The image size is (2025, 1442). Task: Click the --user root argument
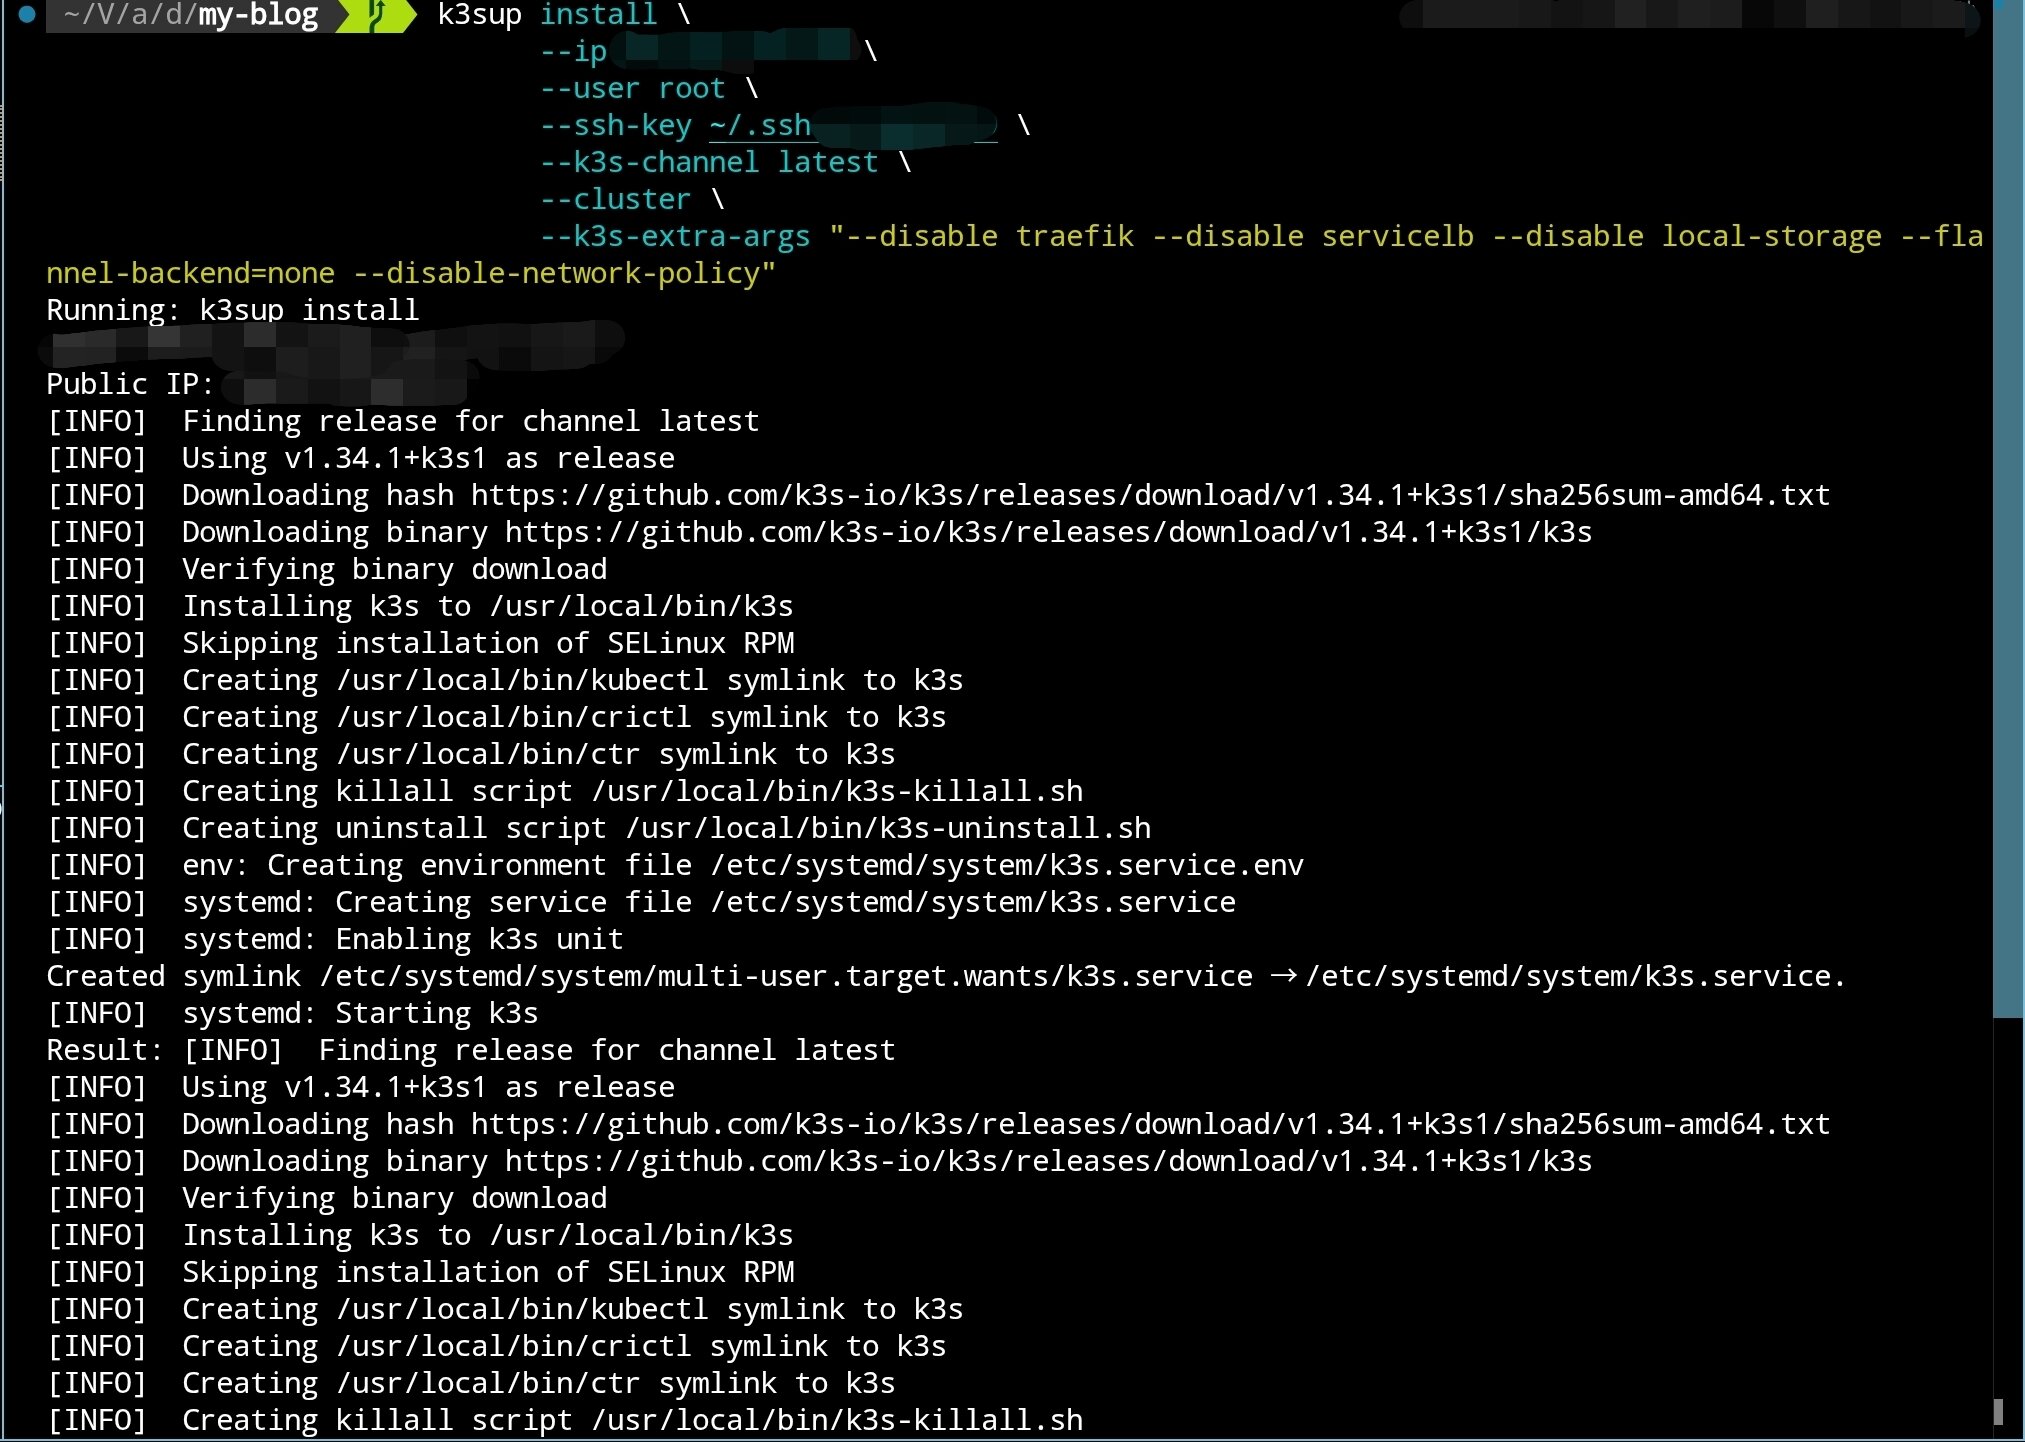pyautogui.click(x=632, y=89)
